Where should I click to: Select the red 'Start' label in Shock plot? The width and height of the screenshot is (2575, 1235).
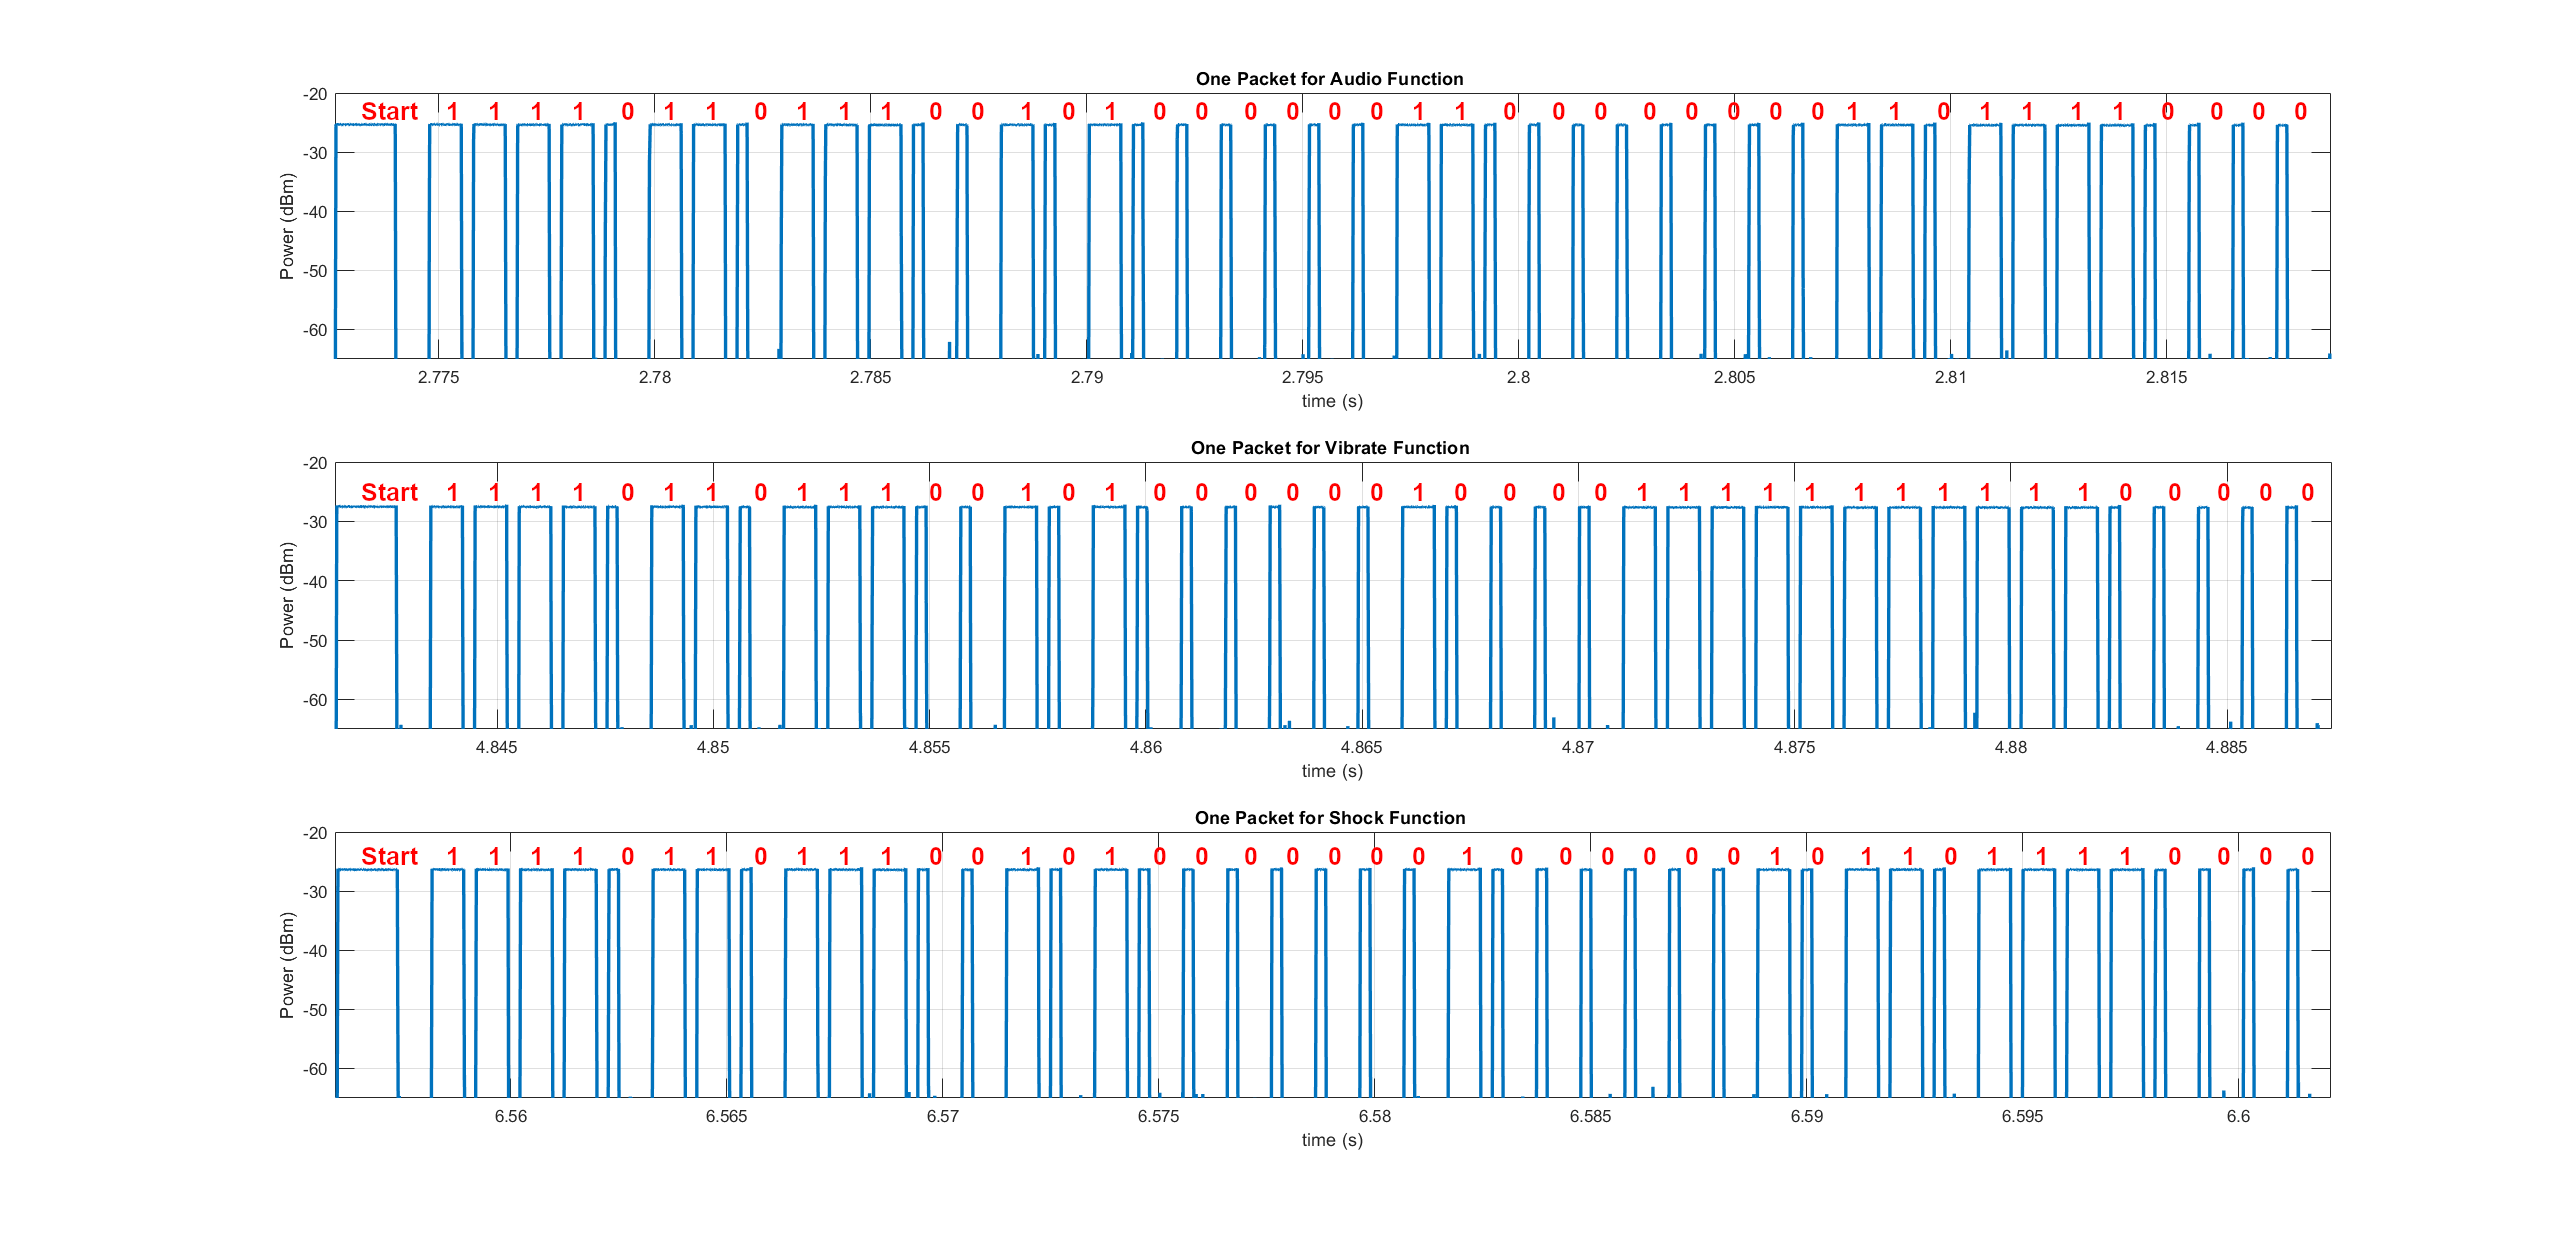(x=389, y=857)
